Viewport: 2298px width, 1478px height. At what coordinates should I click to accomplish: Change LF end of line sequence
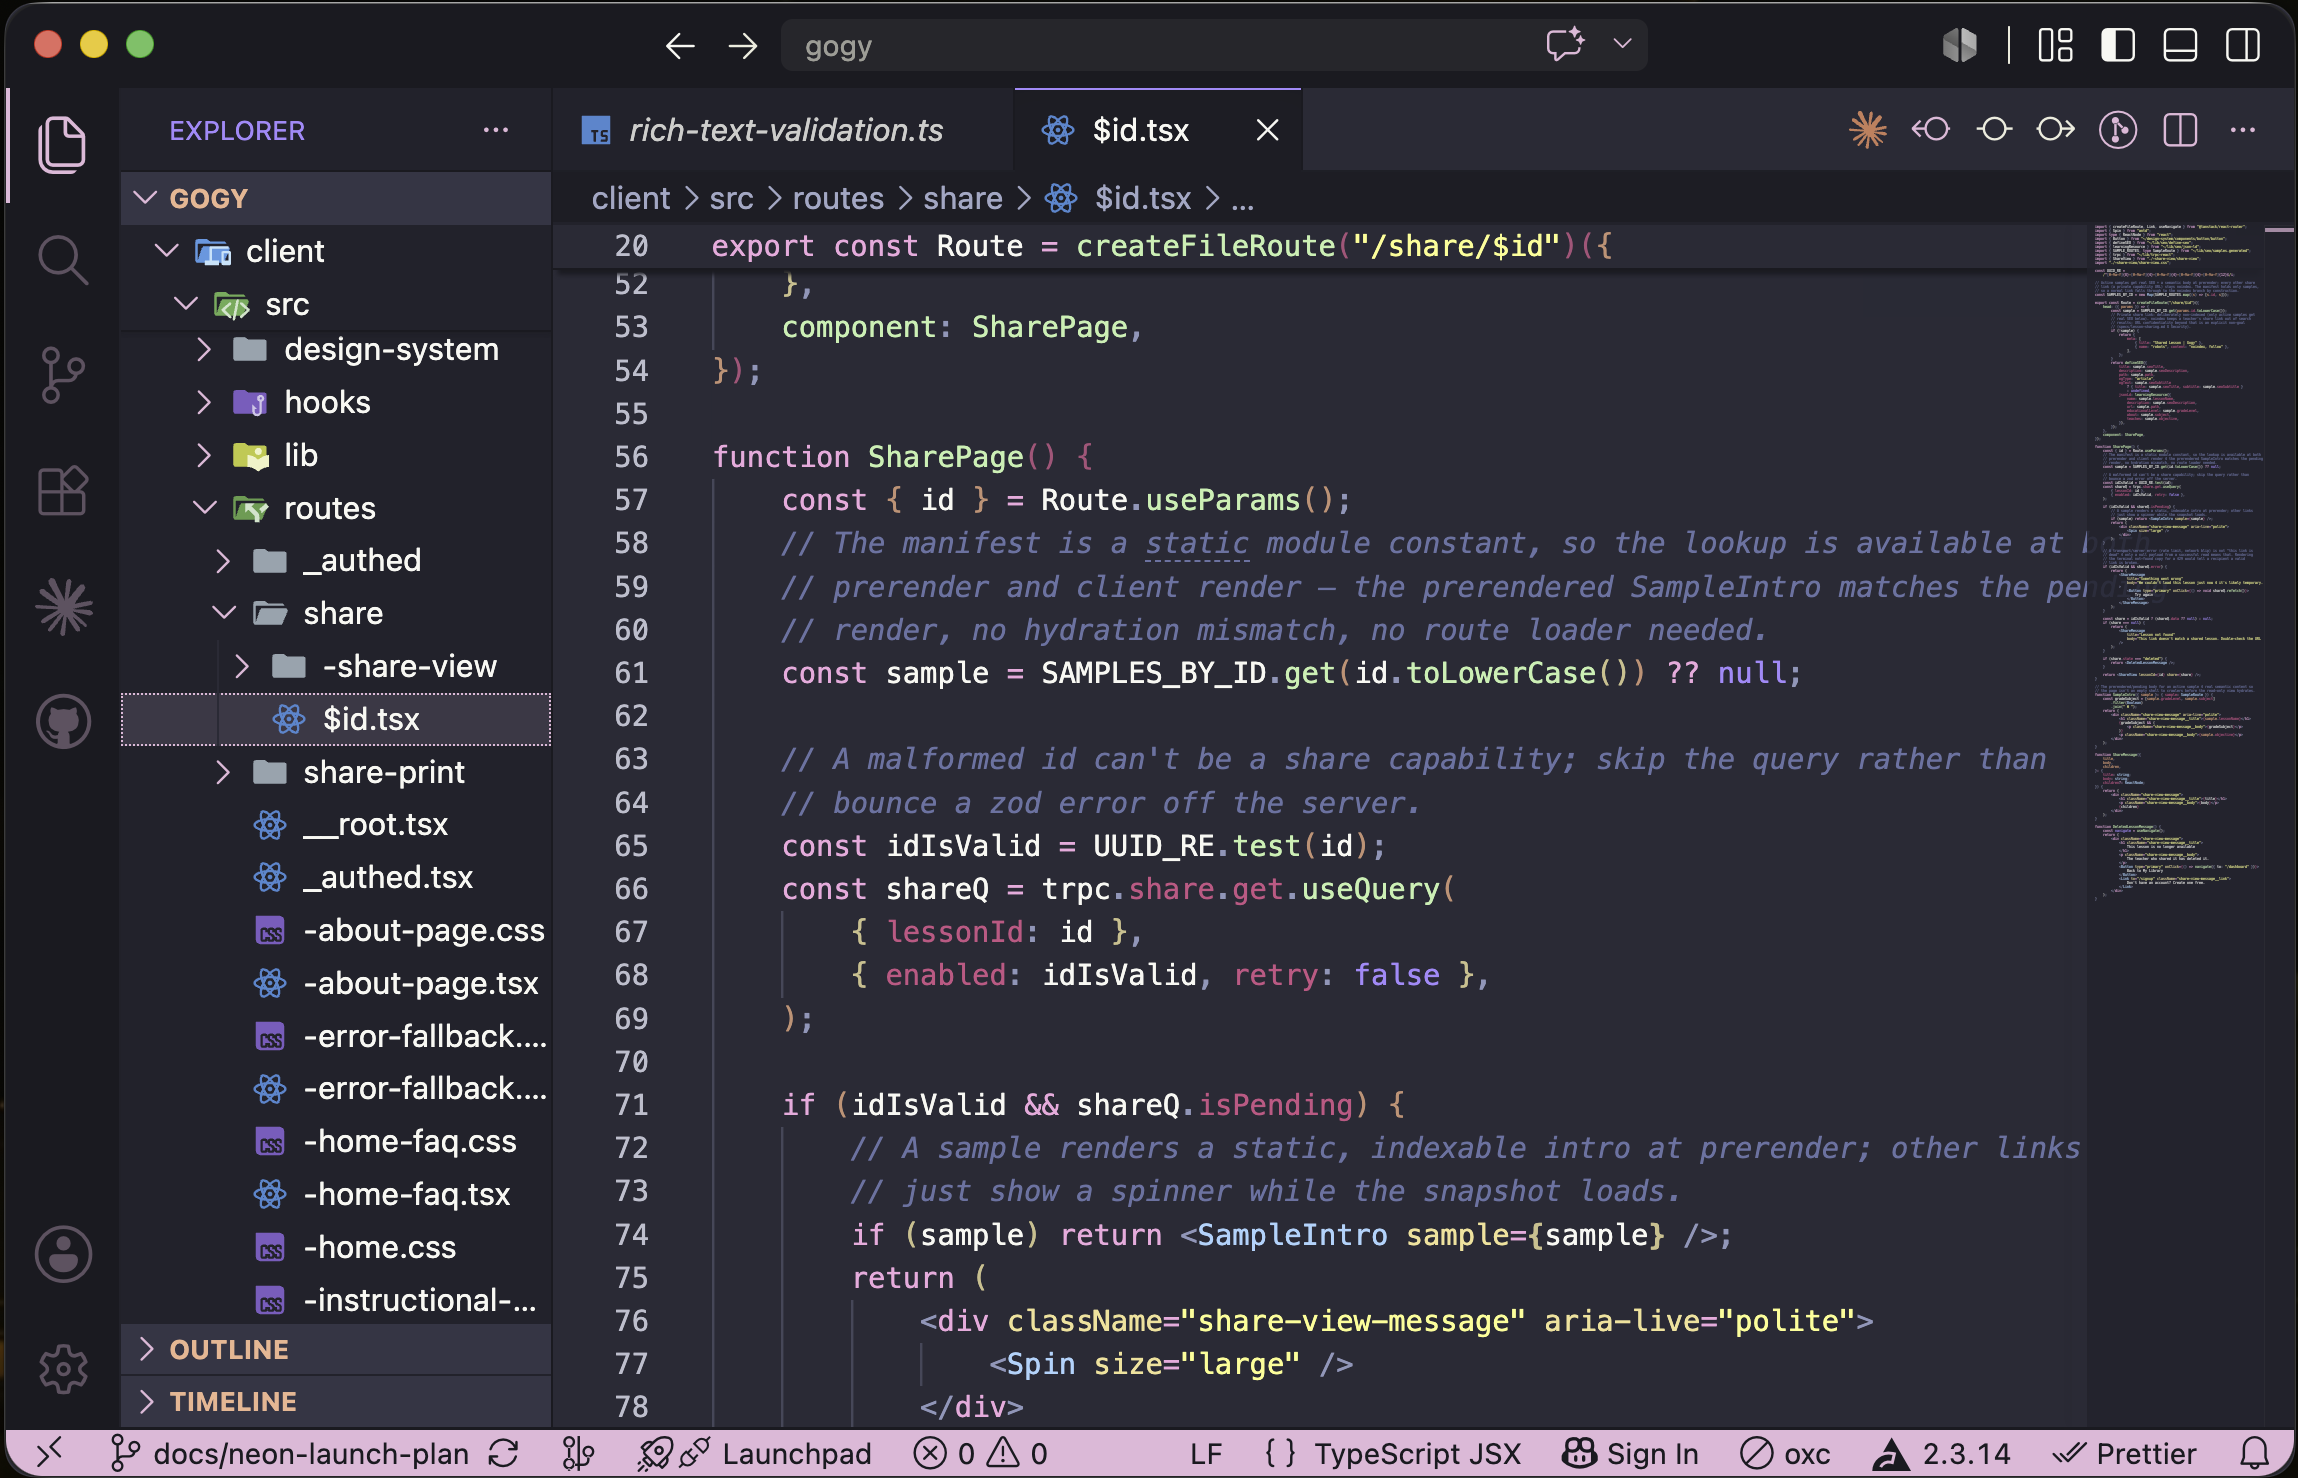tap(1206, 1453)
